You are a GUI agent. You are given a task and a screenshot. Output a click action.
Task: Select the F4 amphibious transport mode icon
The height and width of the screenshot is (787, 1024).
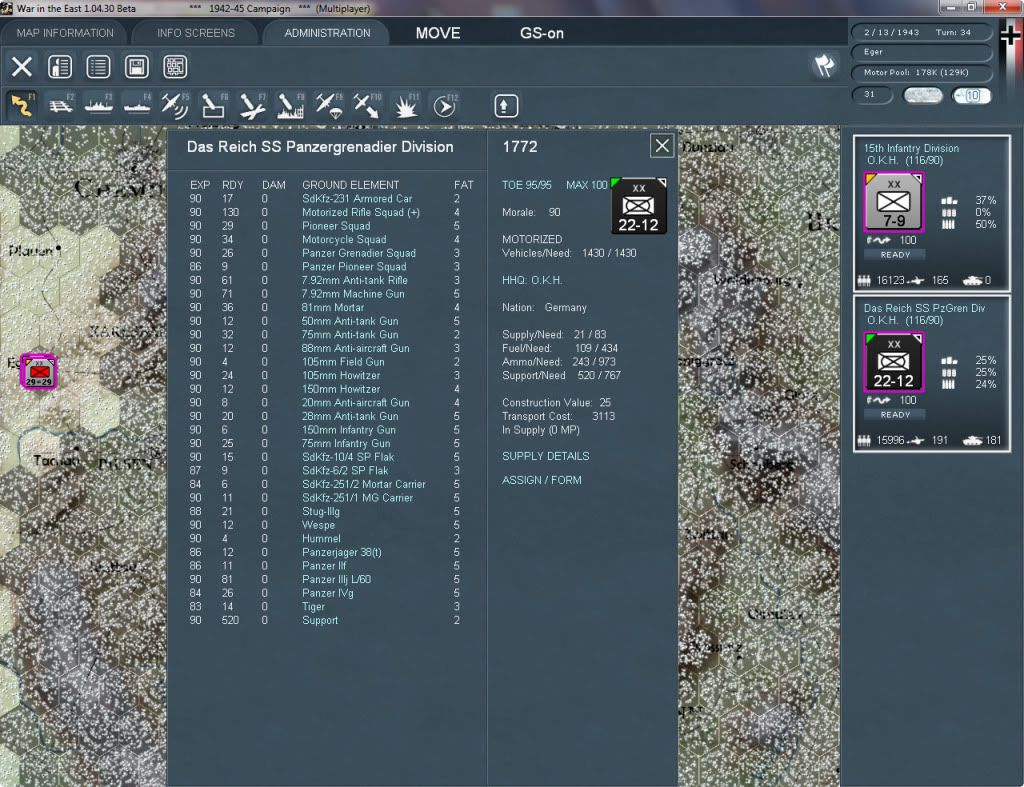click(137, 105)
